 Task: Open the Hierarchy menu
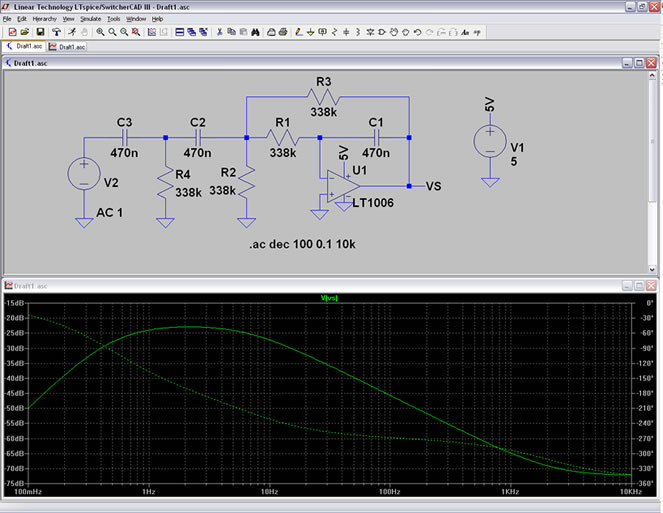[44, 19]
